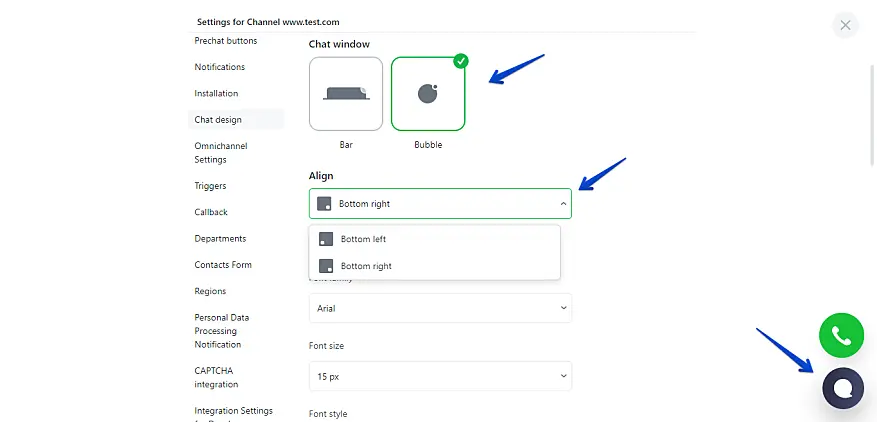This screenshot has width=877, height=422.
Task: Navigate to Triggers settings
Action: pyautogui.click(x=210, y=186)
